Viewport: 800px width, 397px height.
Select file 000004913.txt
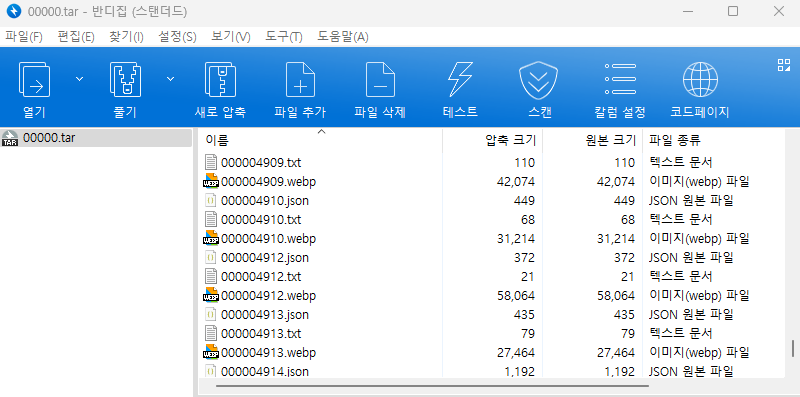(261, 334)
